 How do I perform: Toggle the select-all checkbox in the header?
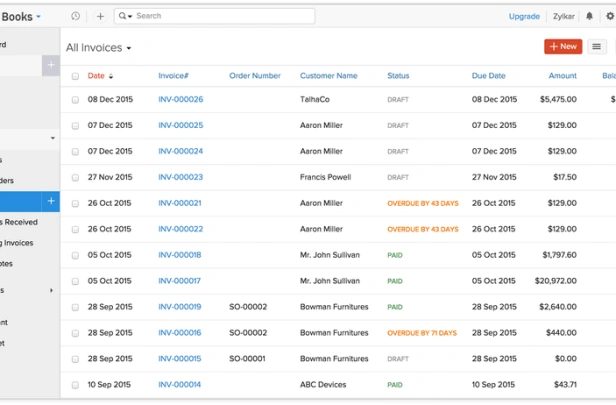point(75,76)
